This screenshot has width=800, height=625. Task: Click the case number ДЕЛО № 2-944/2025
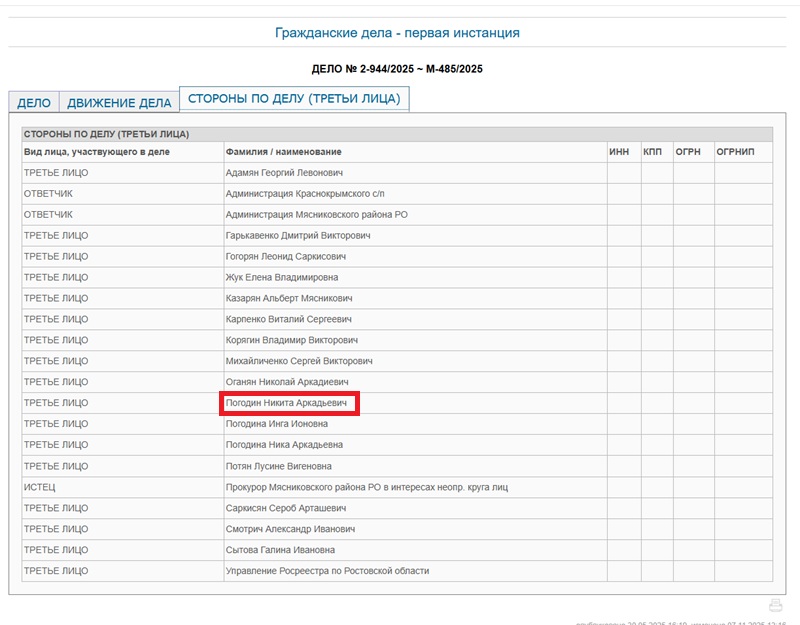pyautogui.click(x=397, y=69)
